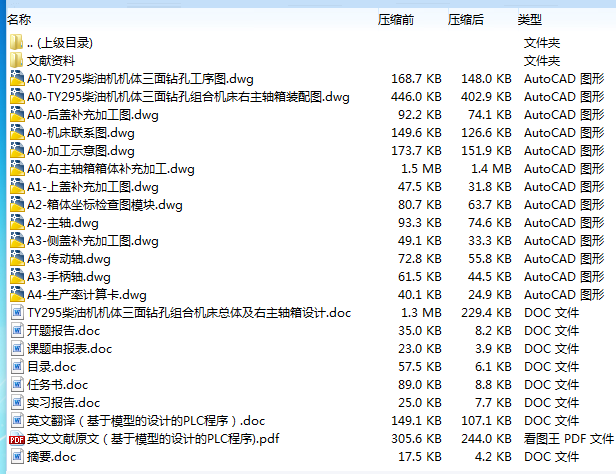Click the 107.1 KB compressed size cell

[486, 421]
